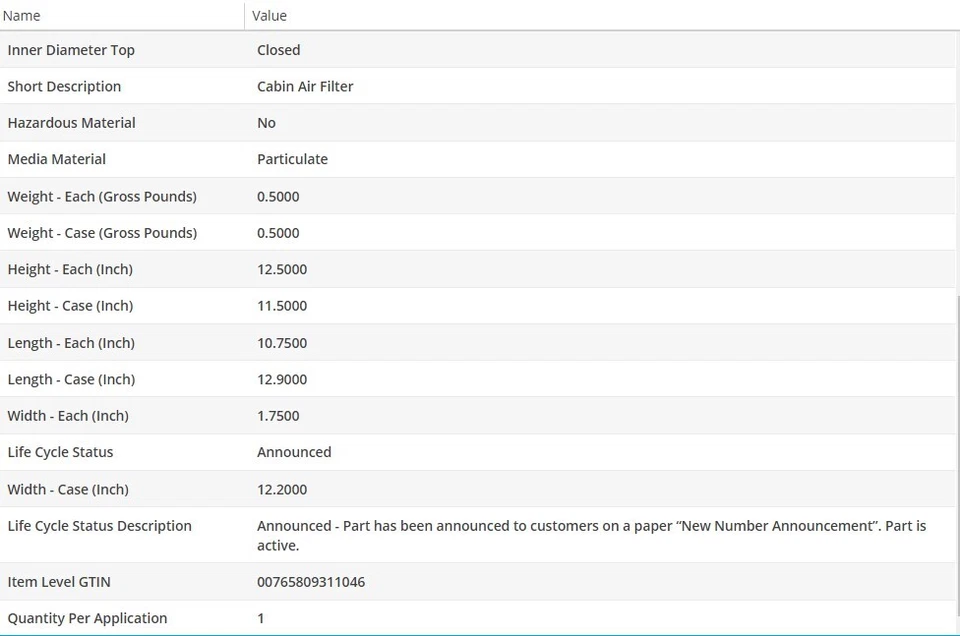The height and width of the screenshot is (636, 960).
Task: Select Length - Each (Inch) label
Action: (71, 343)
